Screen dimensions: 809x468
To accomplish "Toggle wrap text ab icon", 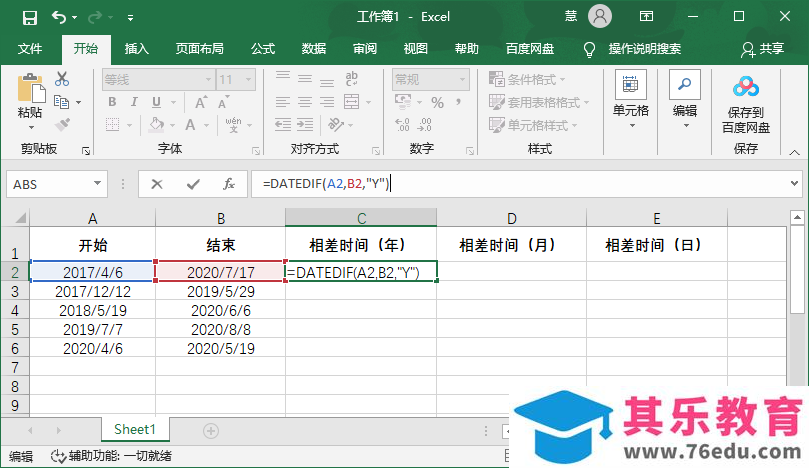I will click(x=352, y=79).
